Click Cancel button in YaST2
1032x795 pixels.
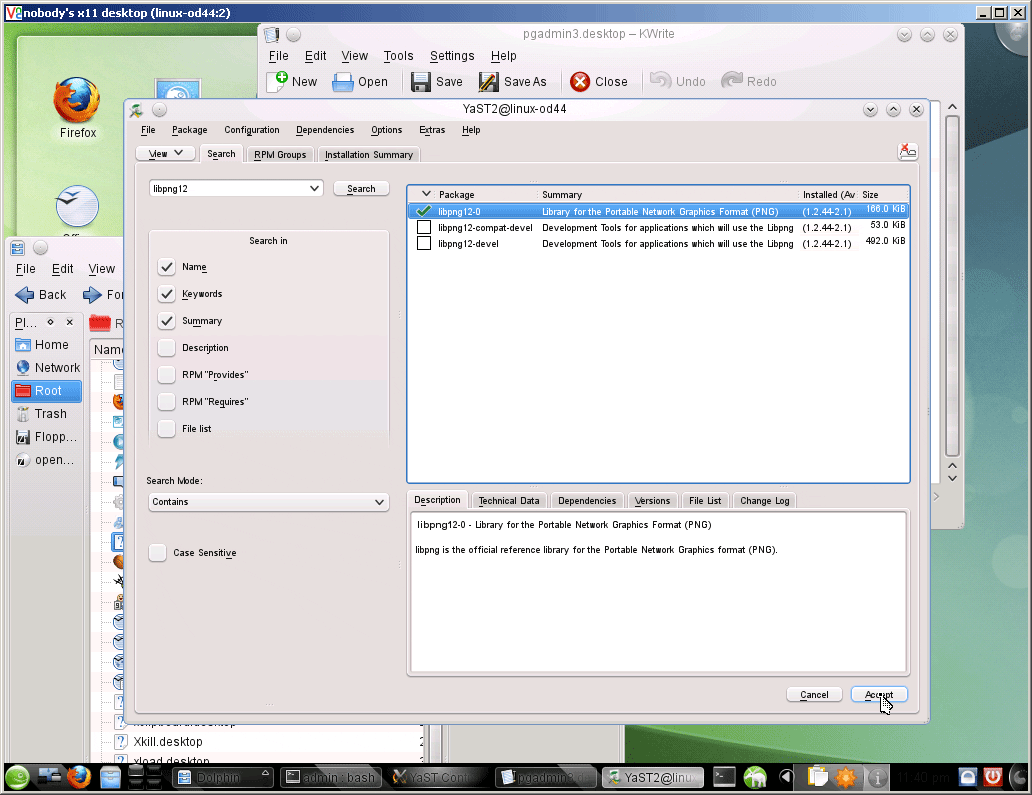coord(814,695)
